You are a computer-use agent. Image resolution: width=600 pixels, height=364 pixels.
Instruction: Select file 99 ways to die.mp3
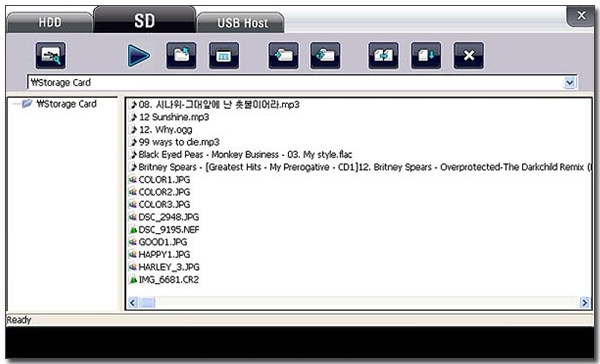point(179,142)
